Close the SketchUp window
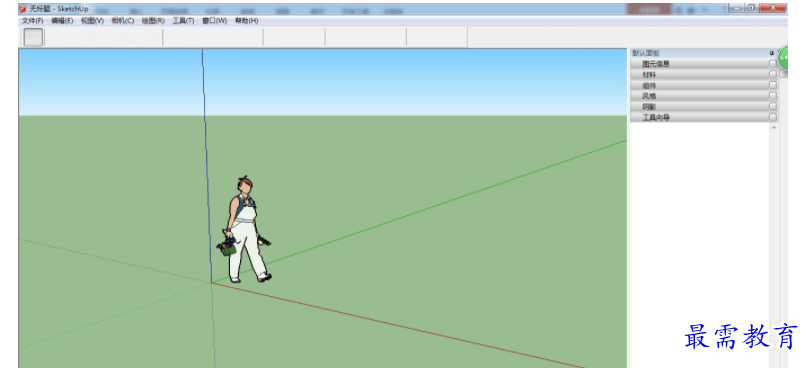Screen dimensions: 806x368 [773, 8]
